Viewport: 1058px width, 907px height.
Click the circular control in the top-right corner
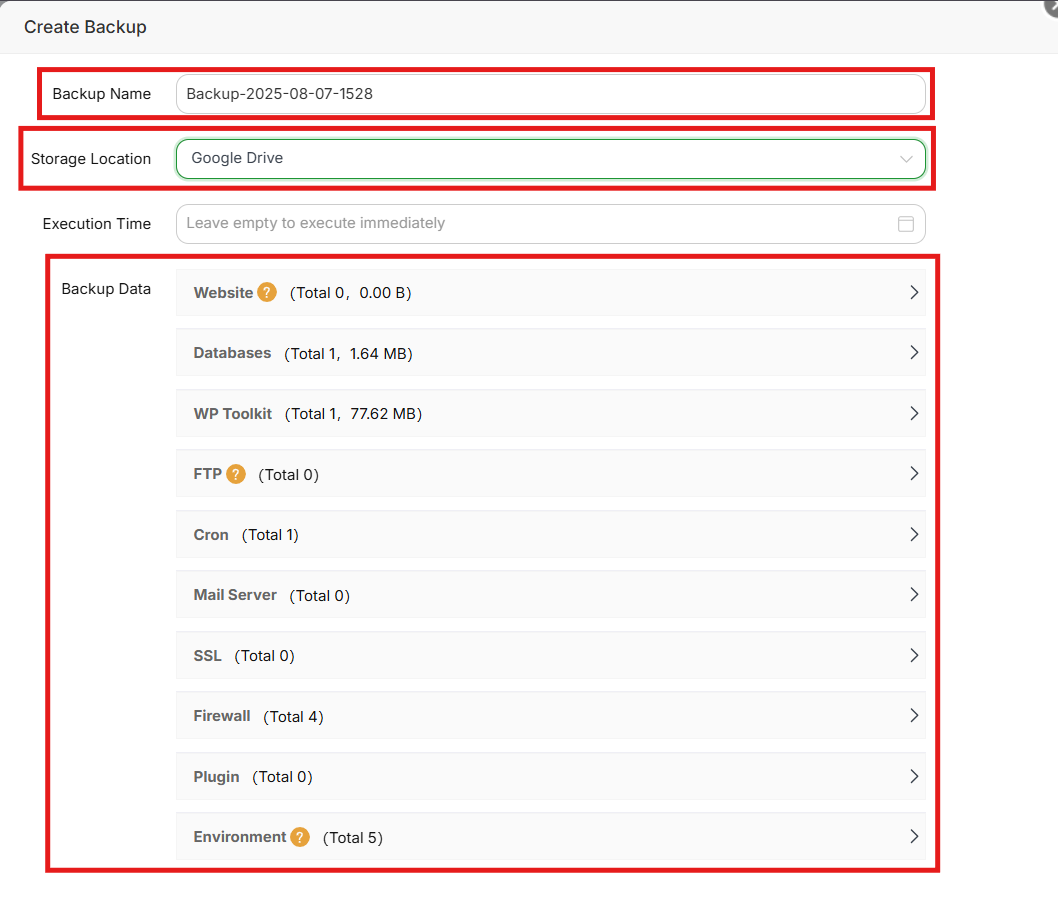pyautogui.click(x=1052, y=6)
